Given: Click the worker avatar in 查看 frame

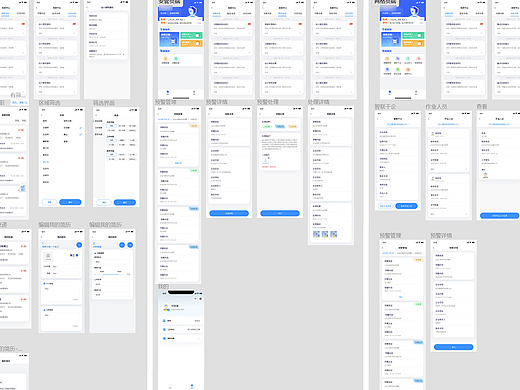Looking at the screenshot, I should pyautogui.click(x=485, y=175).
